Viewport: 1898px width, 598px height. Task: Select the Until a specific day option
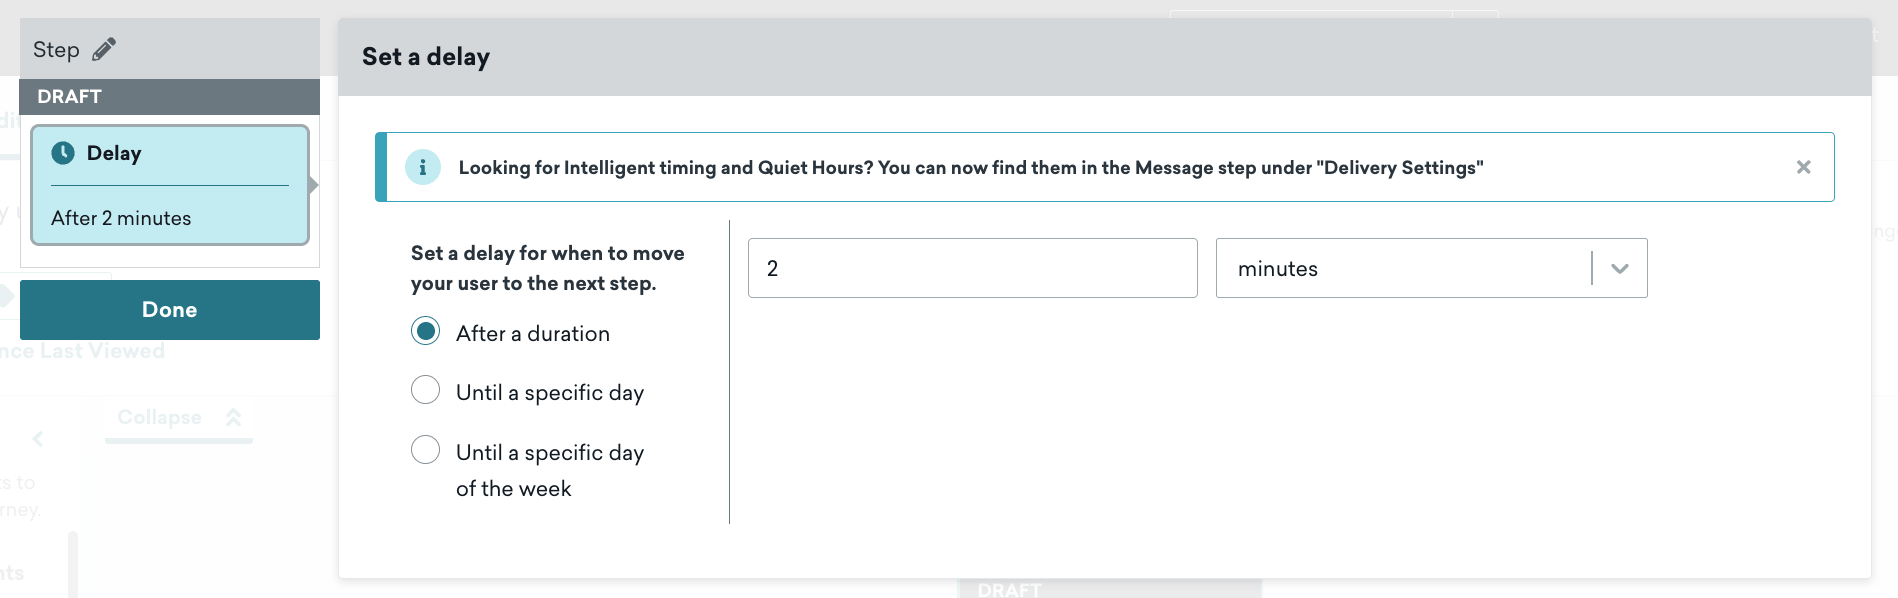pos(426,390)
